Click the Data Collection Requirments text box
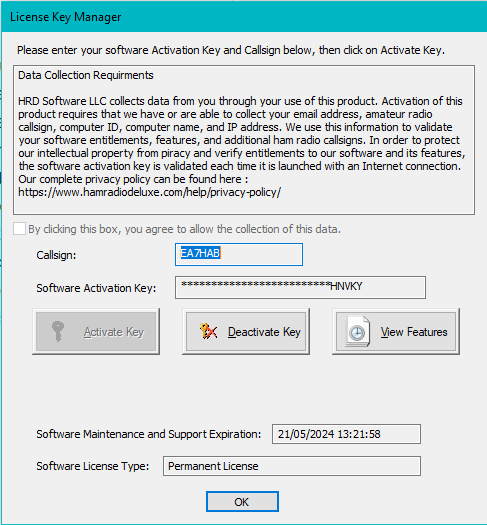 [244, 140]
